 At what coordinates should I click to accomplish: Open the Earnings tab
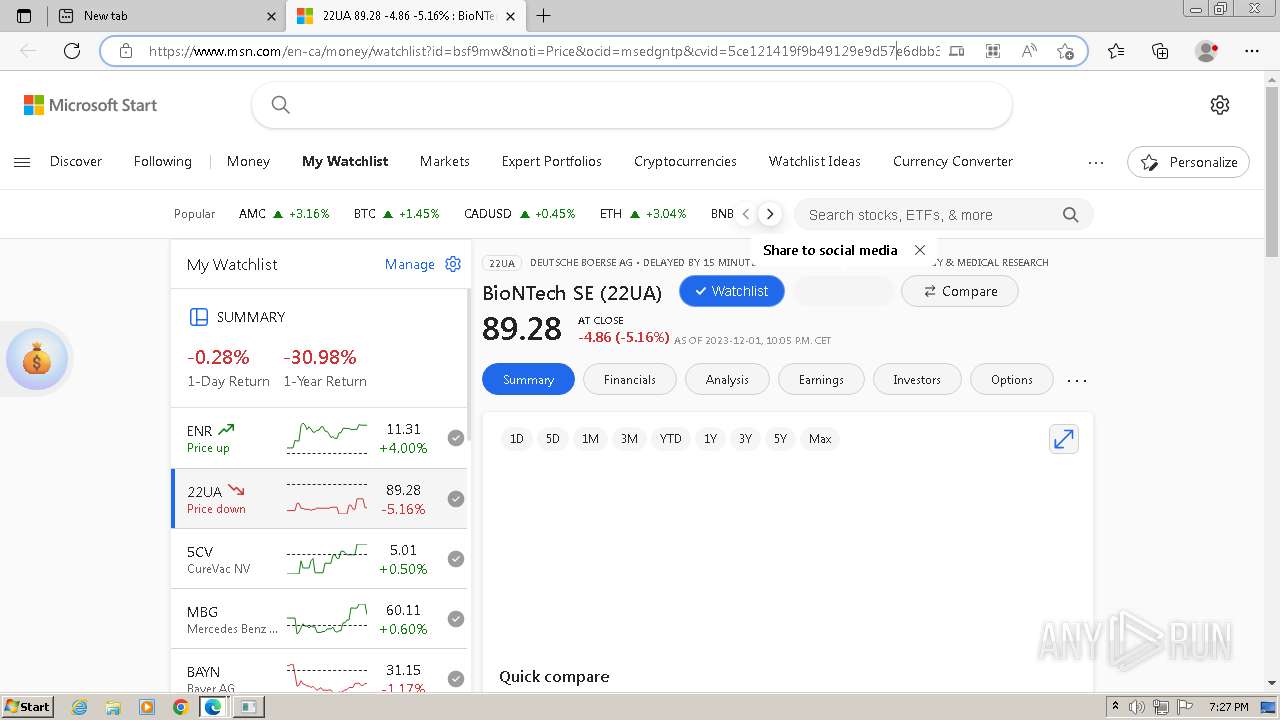(x=821, y=380)
